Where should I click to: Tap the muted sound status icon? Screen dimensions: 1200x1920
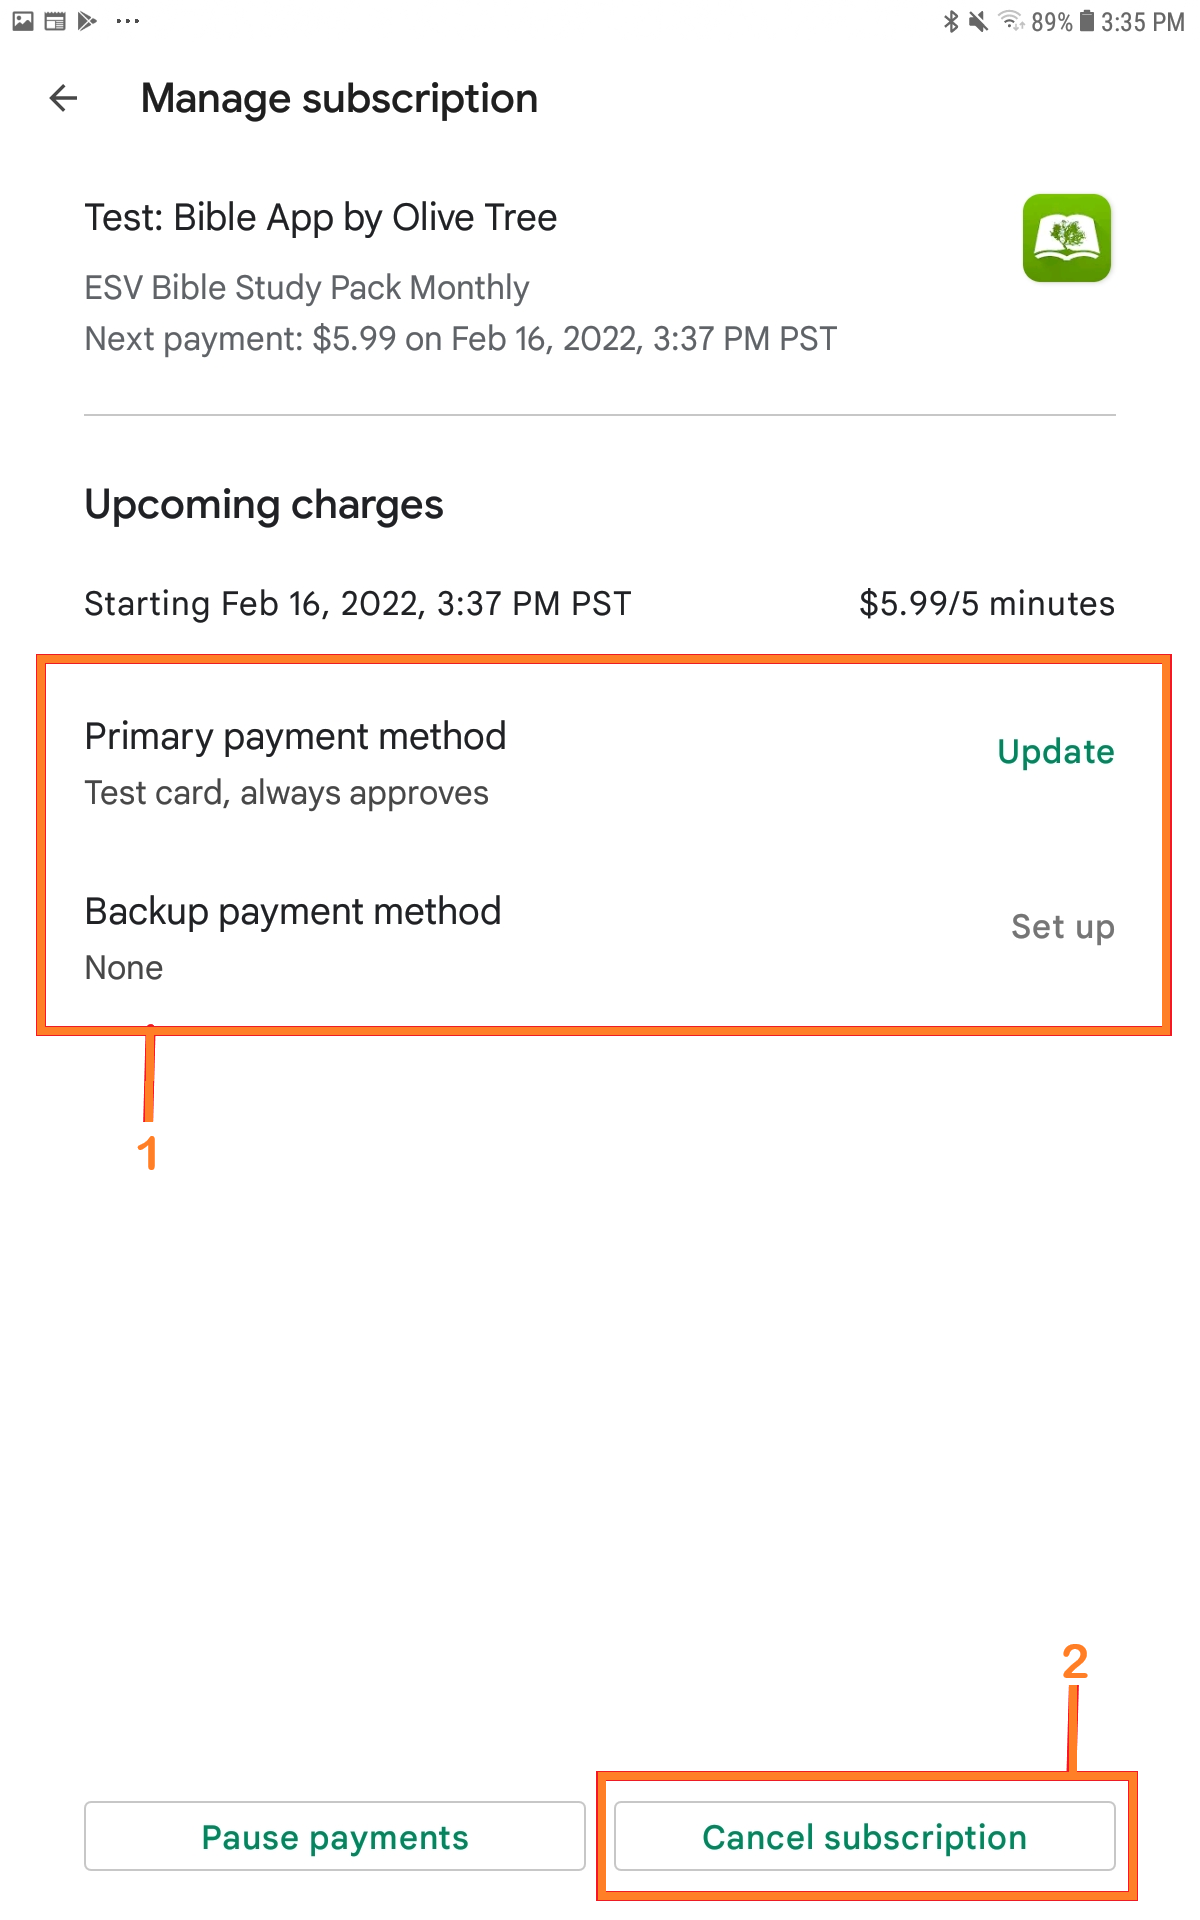[979, 21]
